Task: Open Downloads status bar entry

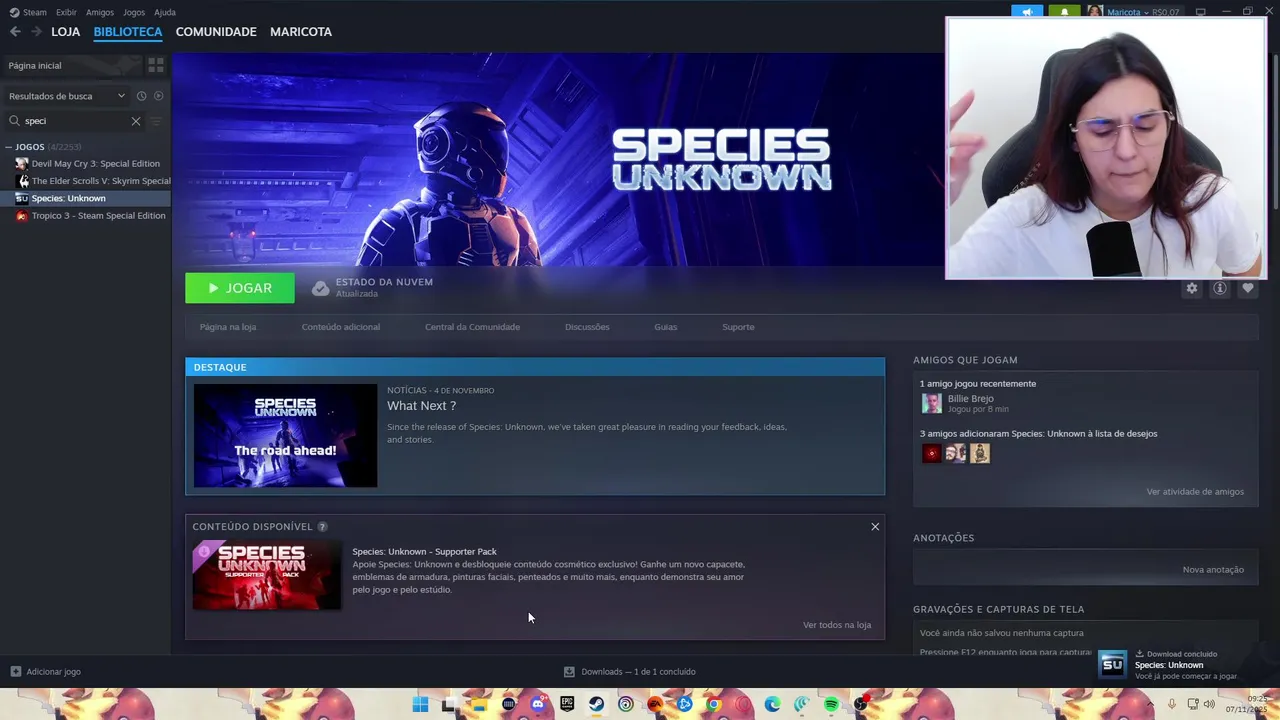Action: (x=630, y=672)
